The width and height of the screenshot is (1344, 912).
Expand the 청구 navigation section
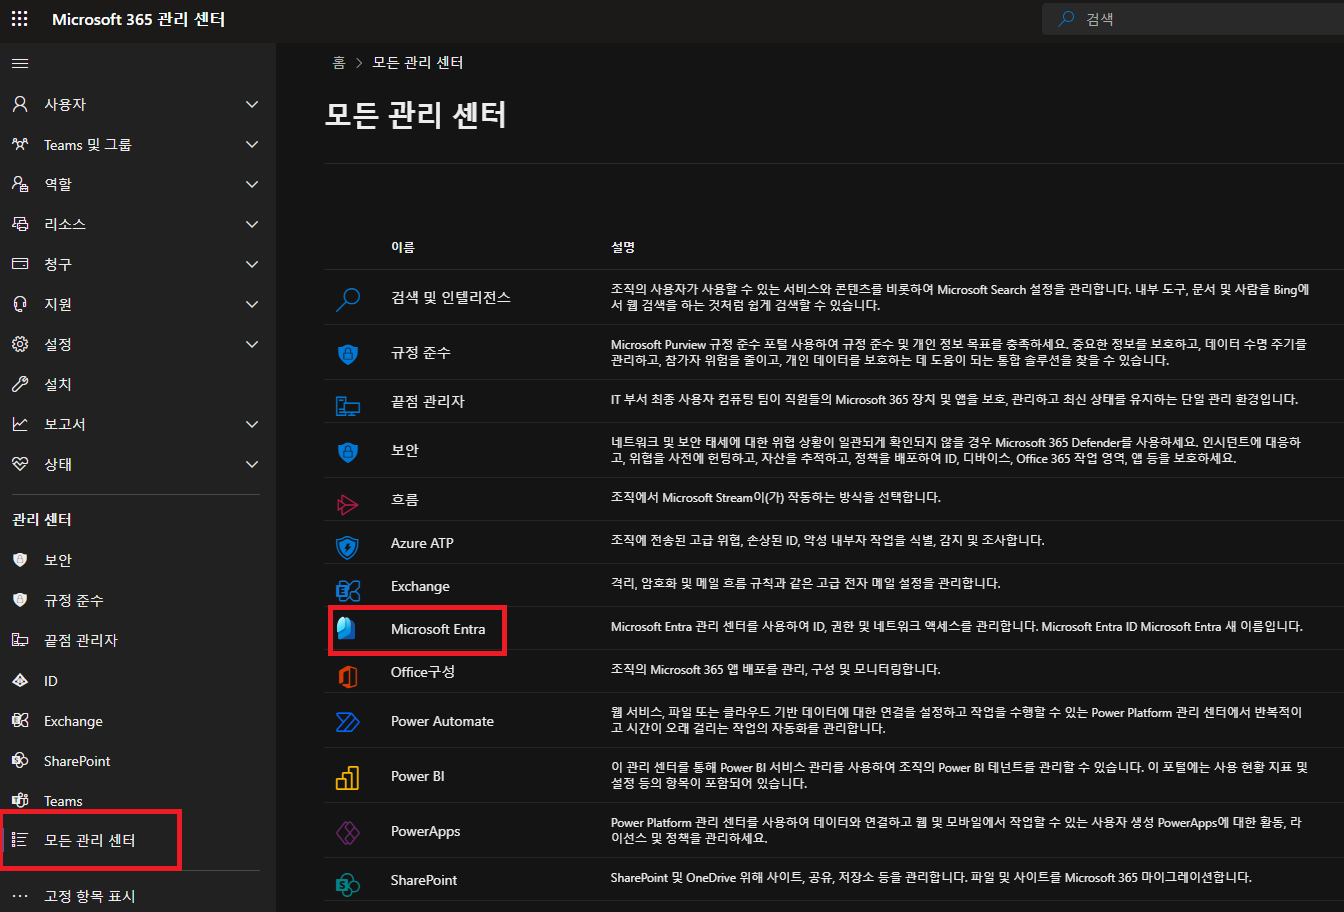(x=251, y=264)
